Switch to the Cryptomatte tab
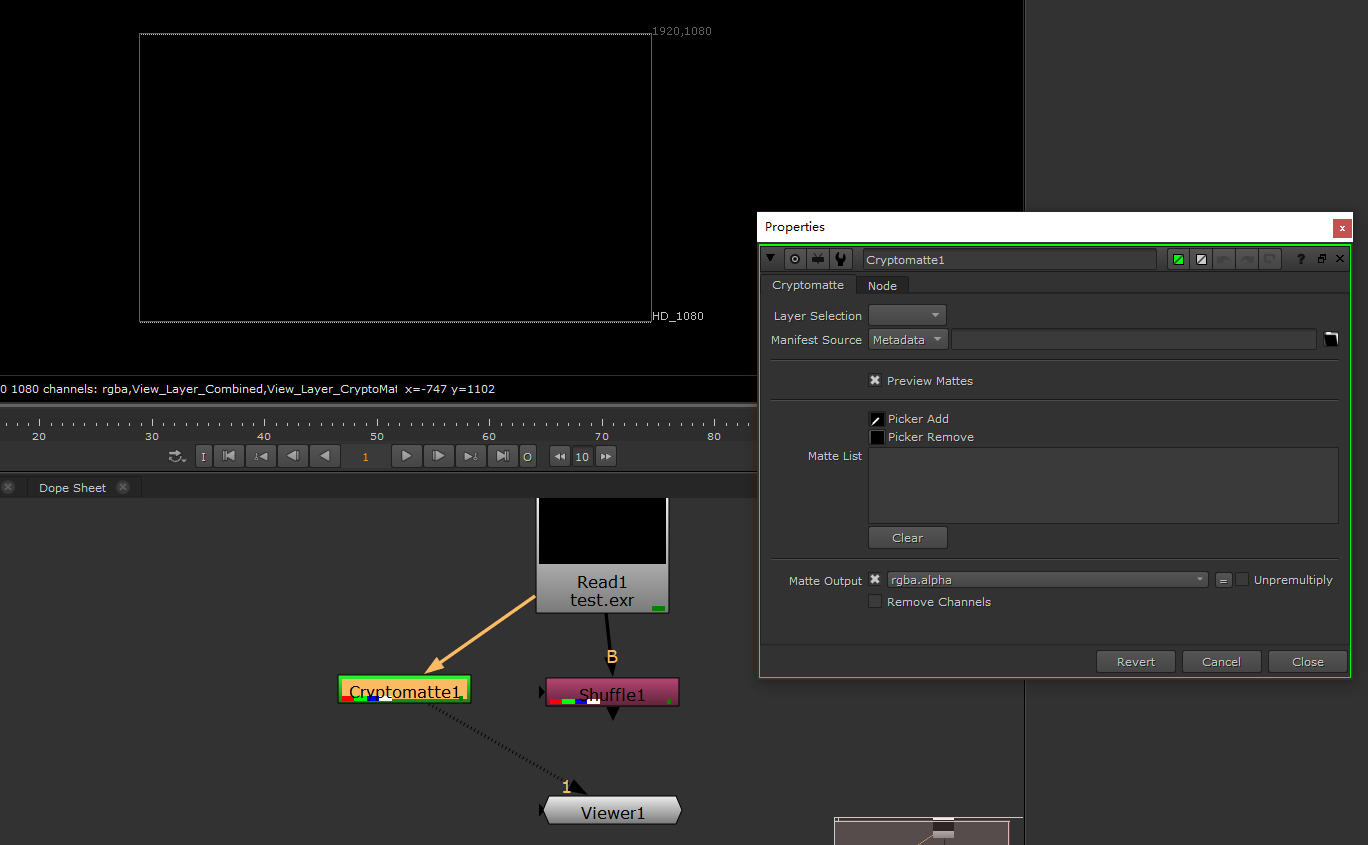This screenshot has height=845, width=1368. point(808,285)
